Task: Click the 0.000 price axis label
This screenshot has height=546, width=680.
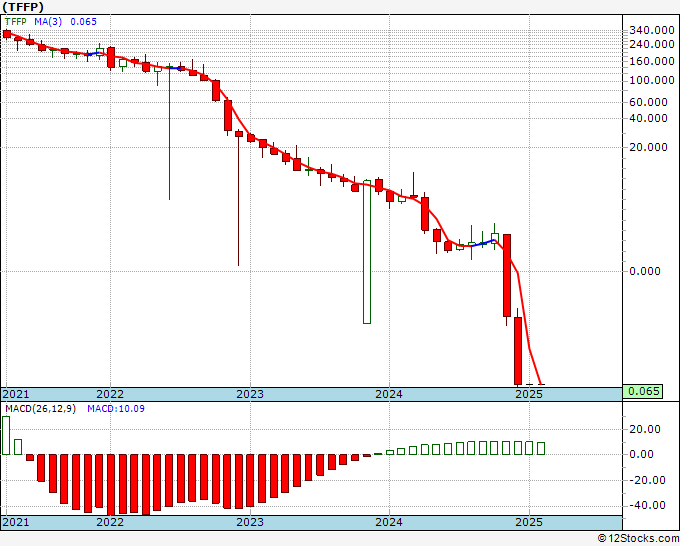Action: point(645,271)
